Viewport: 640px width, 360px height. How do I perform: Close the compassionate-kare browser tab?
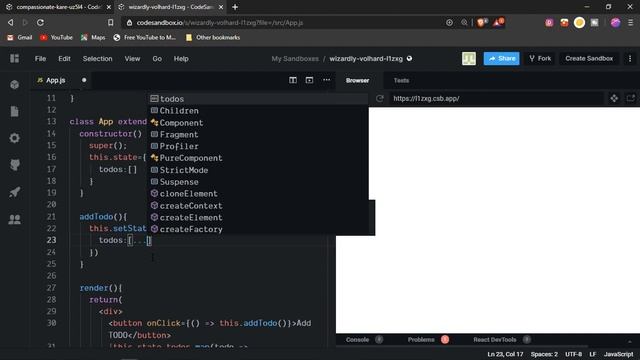109,7
